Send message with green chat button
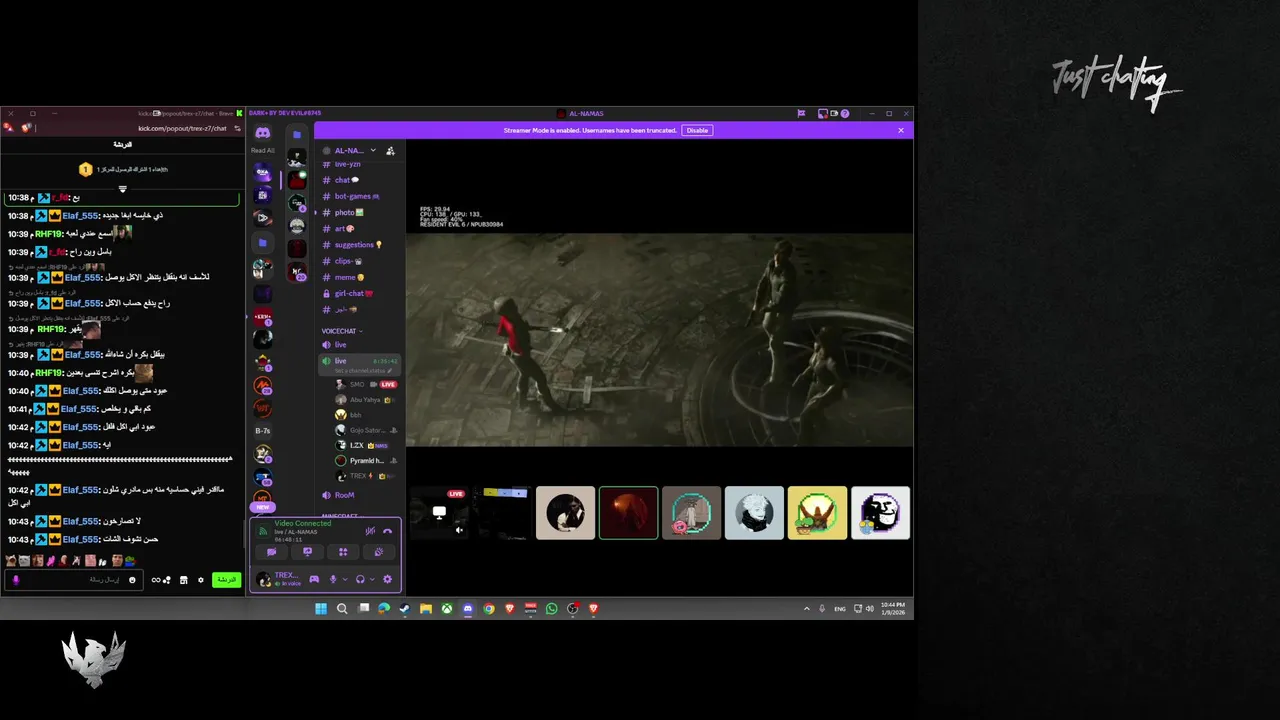1280x720 pixels. coord(227,580)
